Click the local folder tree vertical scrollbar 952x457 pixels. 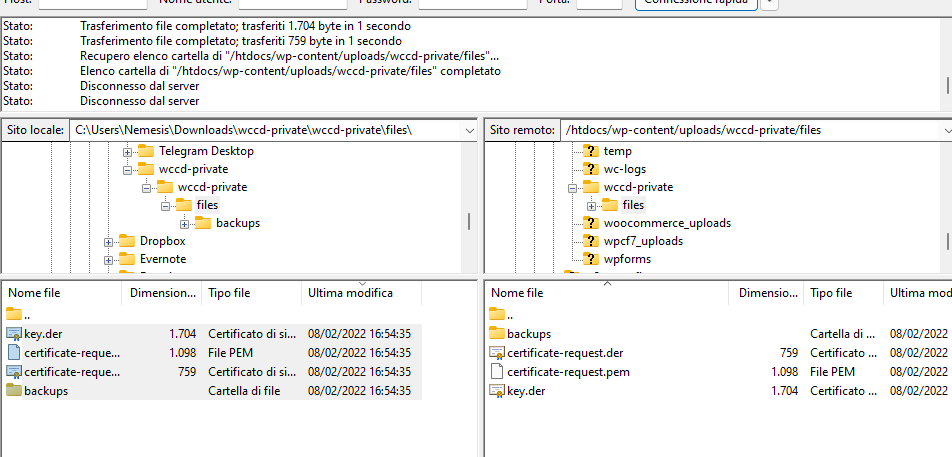(x=467, y=221)
